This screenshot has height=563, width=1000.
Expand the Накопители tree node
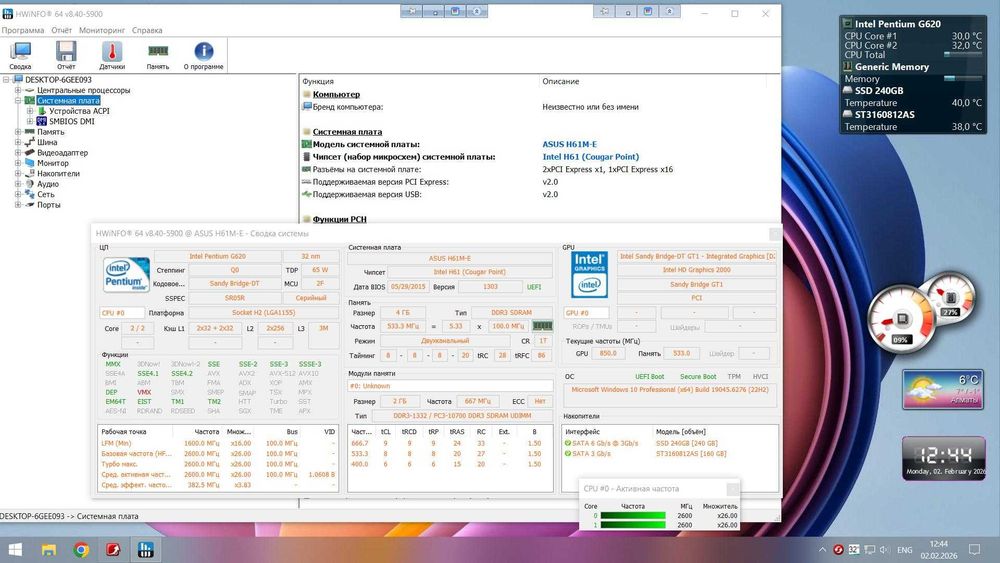(x=18, y=173)
